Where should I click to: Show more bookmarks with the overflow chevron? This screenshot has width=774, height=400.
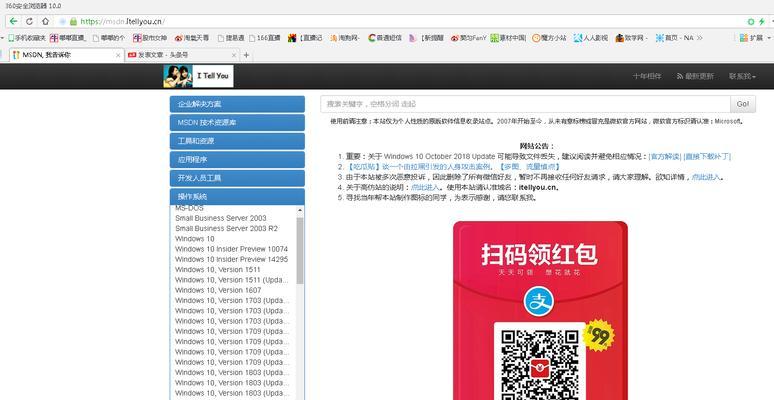(699, 38)
